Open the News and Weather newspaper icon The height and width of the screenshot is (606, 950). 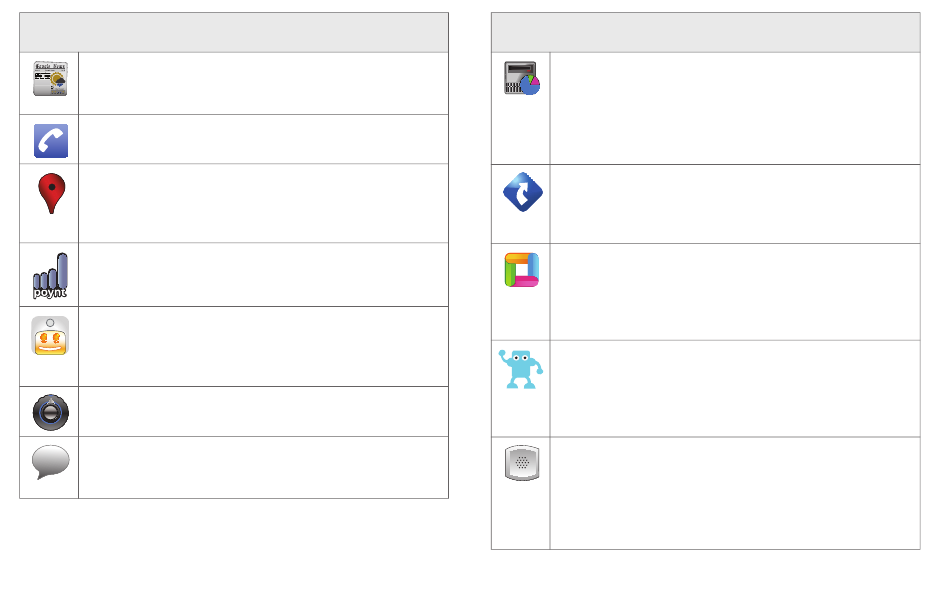[50, 79]
